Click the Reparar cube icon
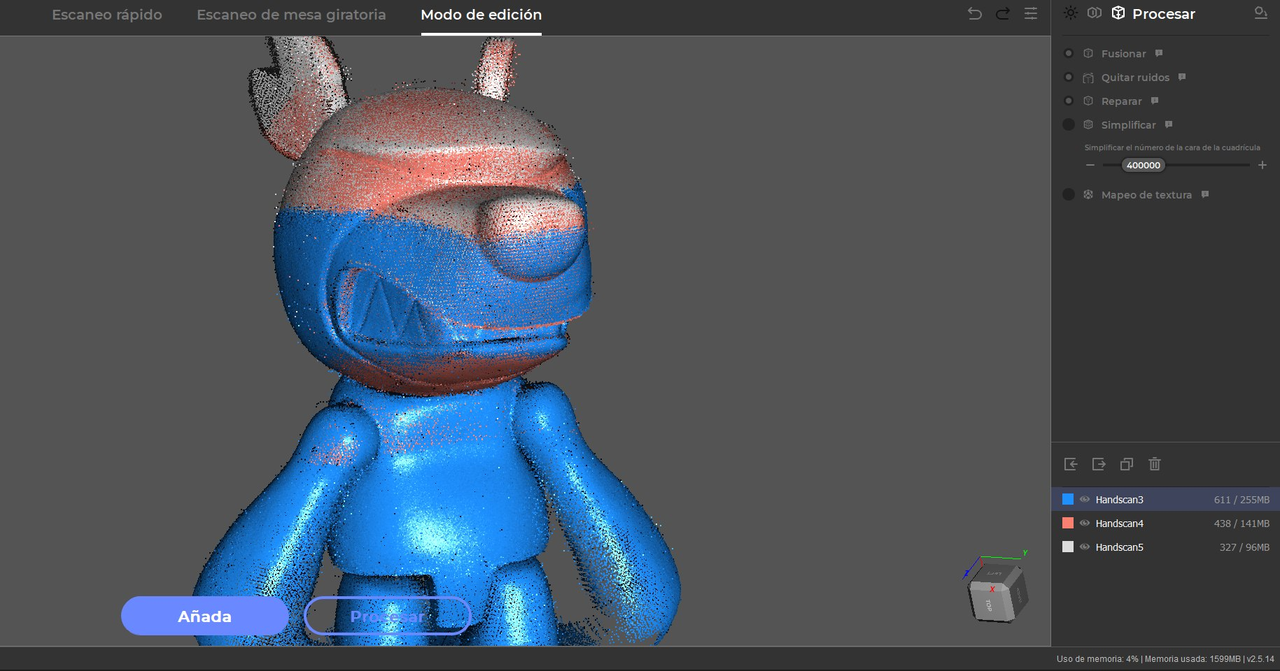This screenshot has height=671, width=1280. click(x=1088, y=101)
